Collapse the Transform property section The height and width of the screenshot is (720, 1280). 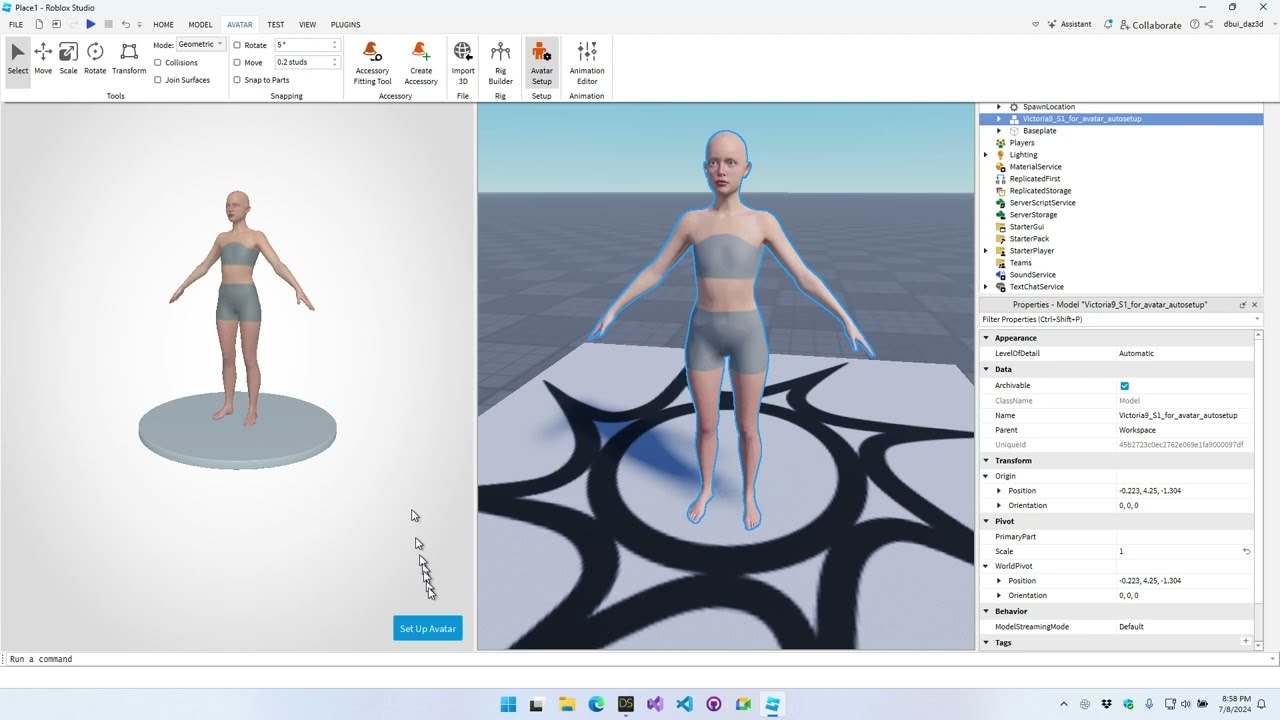986,460
